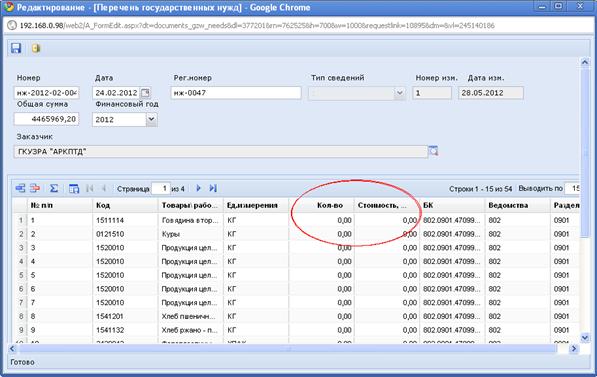597x377 pixels.
Task: Open the Тип сведений dropdown
Action: pyautogui.click(x=399, y=93)
